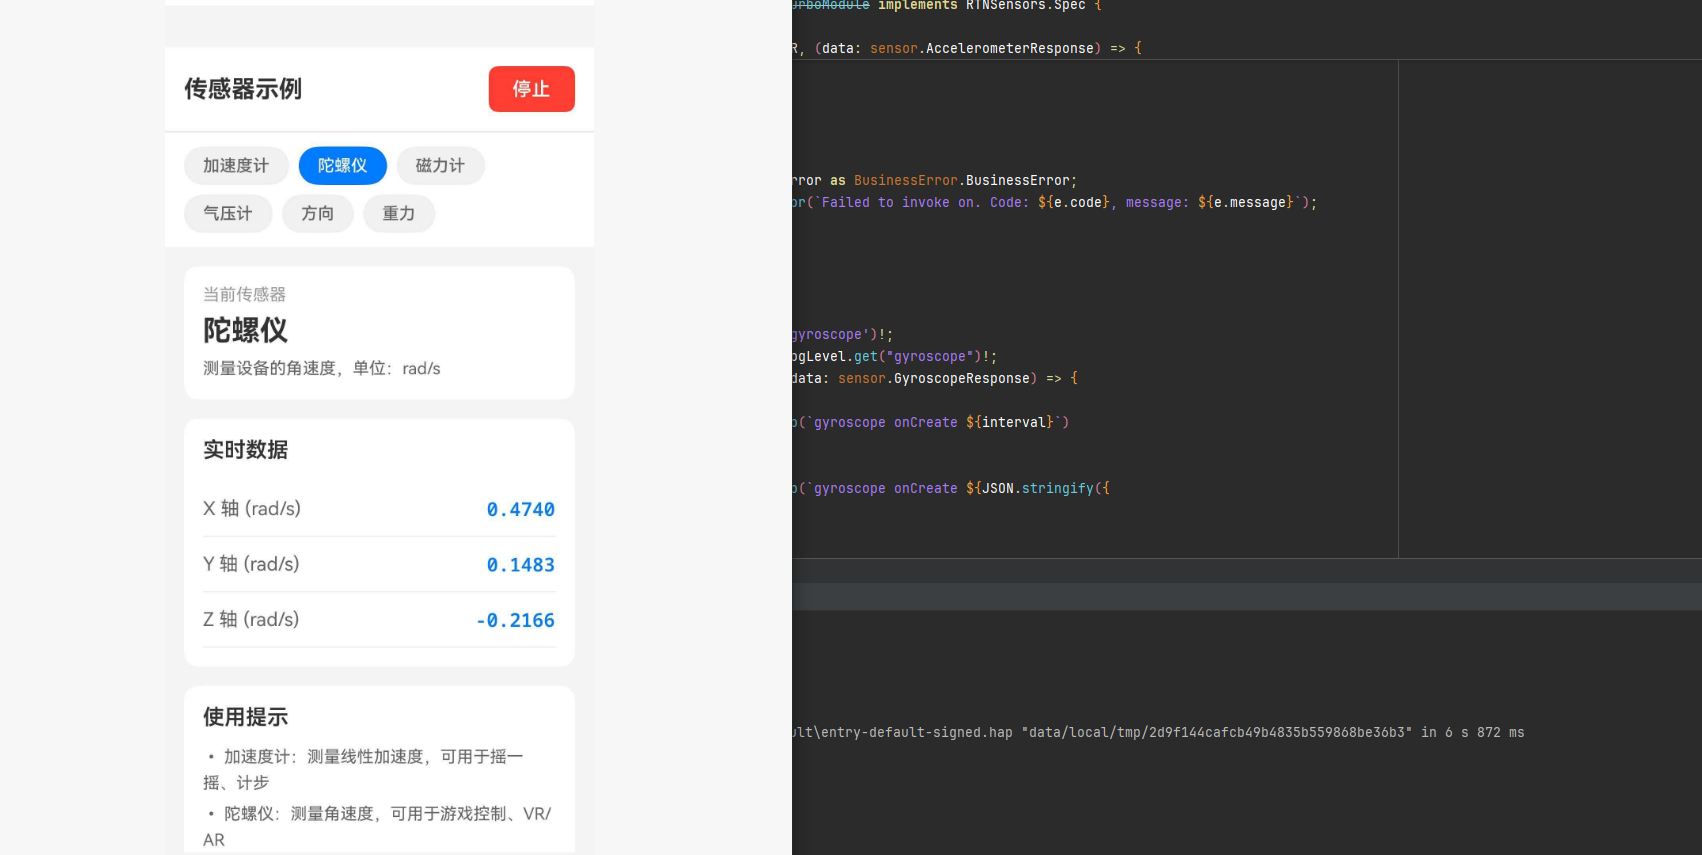Click the sensor.GyroscopeResponse code line

pyautogui.click(x=935, y=378)
